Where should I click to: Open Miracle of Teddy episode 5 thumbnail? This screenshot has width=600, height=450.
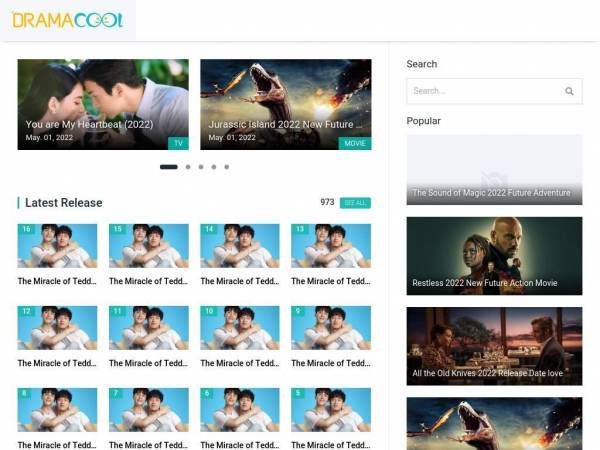coord(331,410)
